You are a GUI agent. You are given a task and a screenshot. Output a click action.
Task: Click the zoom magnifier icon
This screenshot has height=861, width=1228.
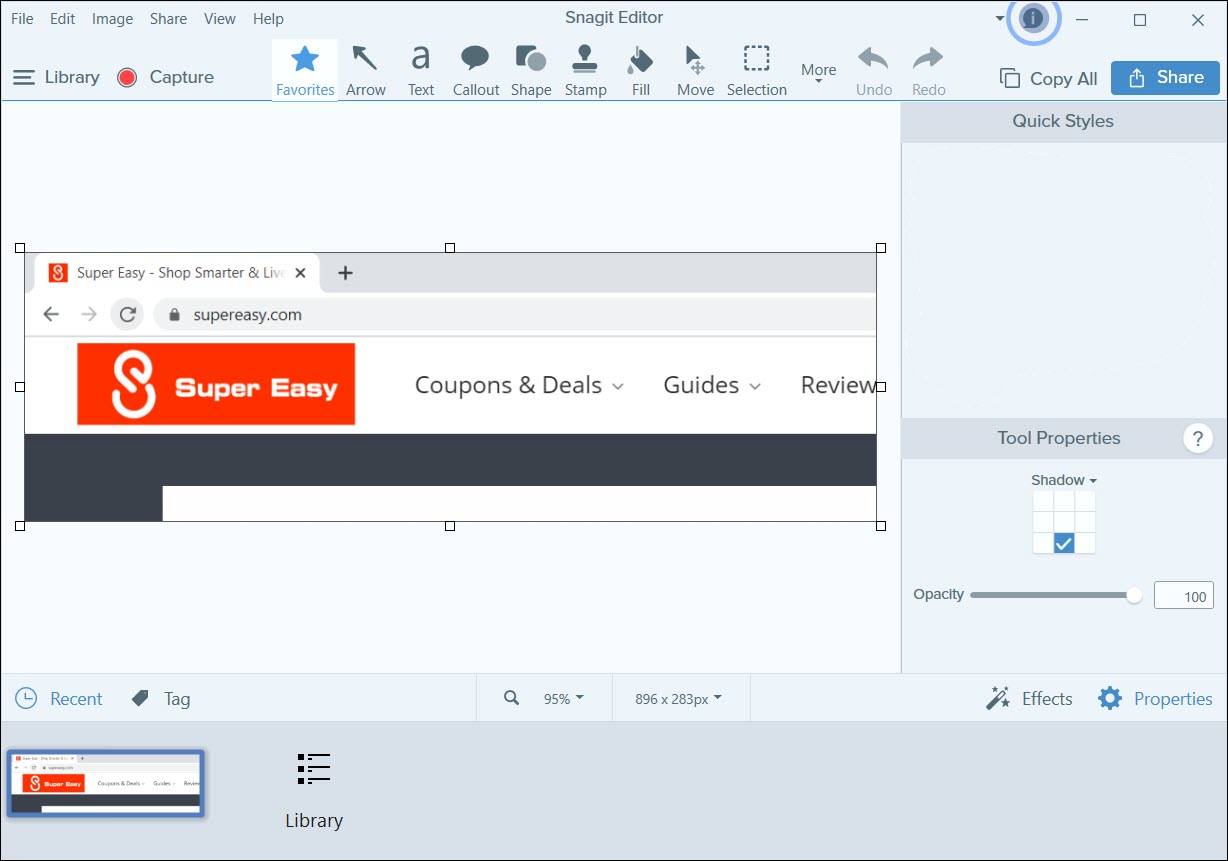[511, 698]
